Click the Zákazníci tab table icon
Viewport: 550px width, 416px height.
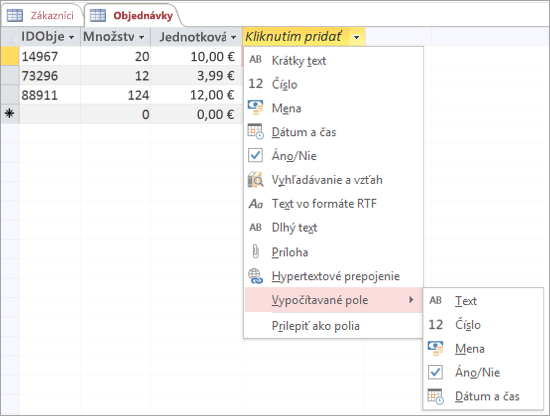pyautogui.click(x=15, y=15)
